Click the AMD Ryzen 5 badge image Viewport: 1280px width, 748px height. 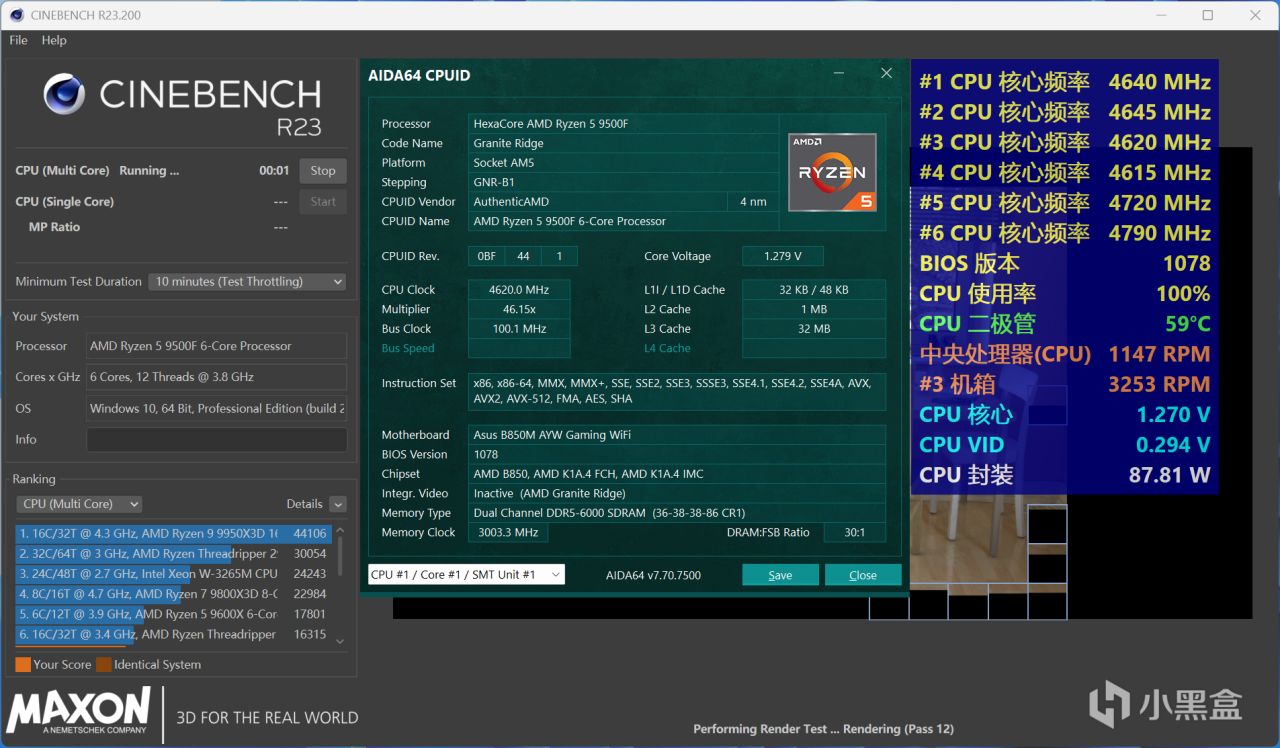(x=832, y=172)
